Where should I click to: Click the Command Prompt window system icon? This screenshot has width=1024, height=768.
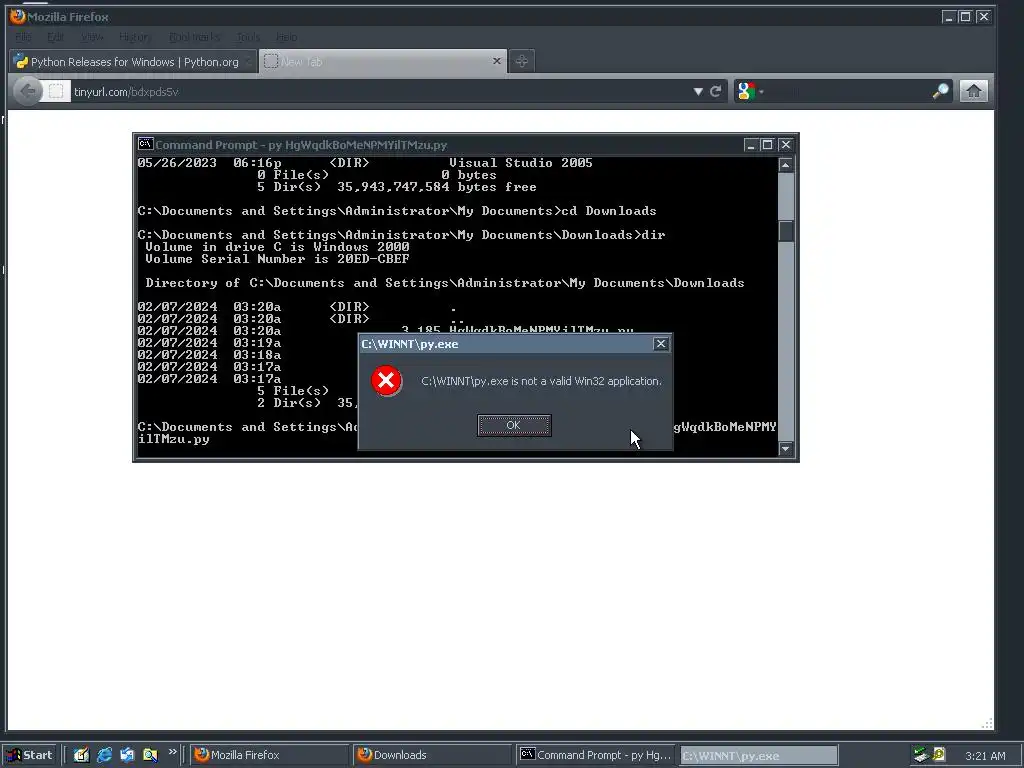click(146, 144)
